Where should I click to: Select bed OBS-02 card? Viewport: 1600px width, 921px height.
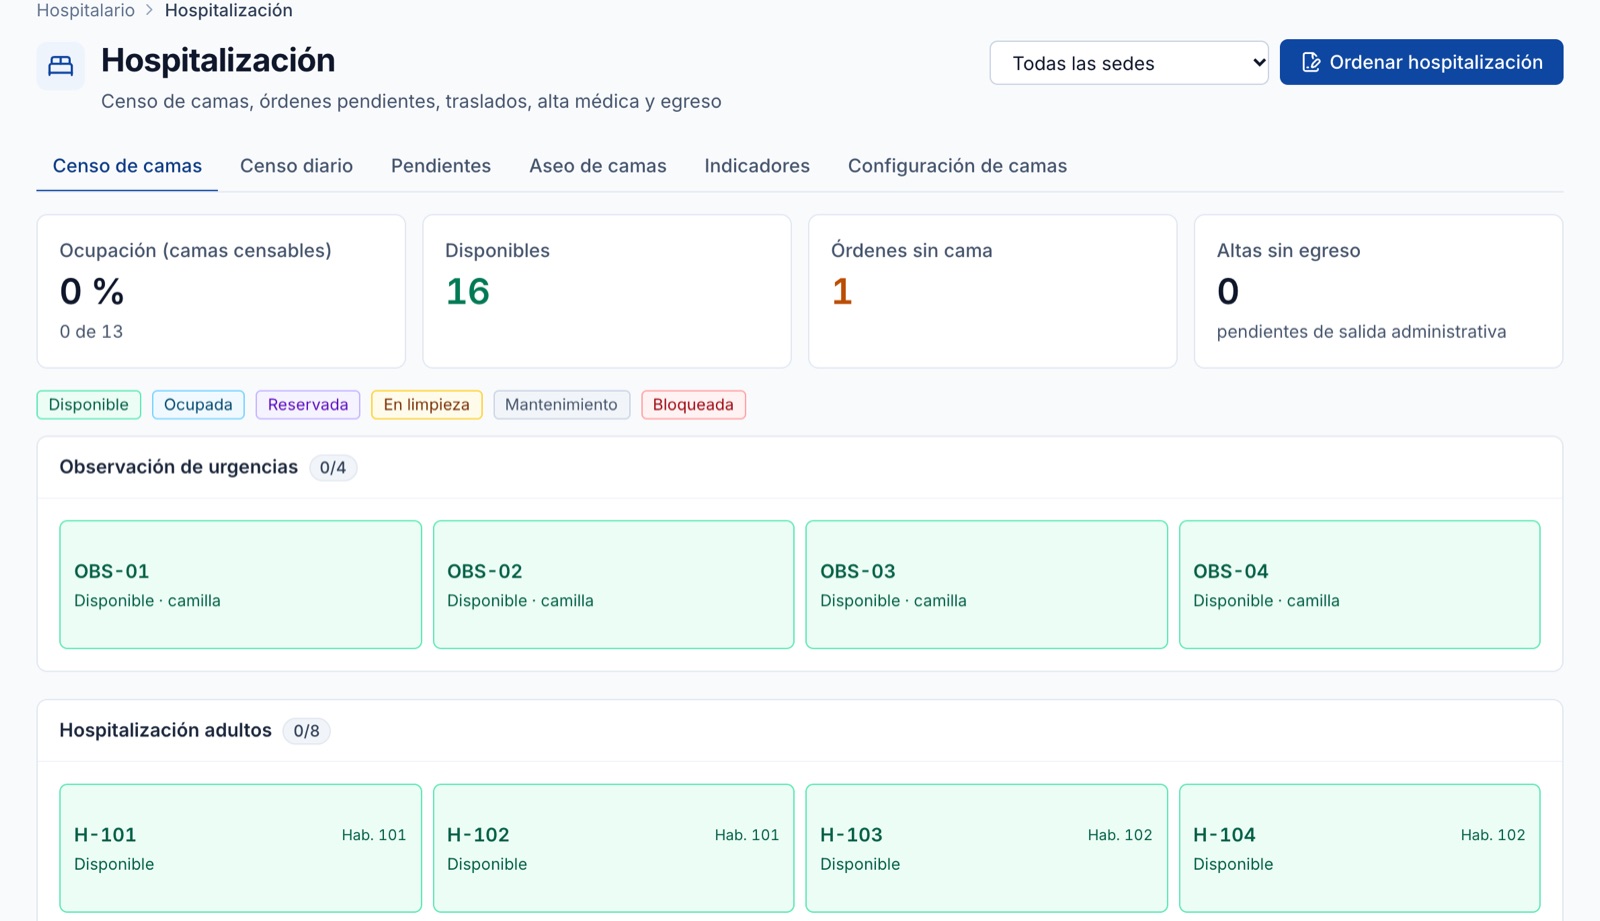click(x=614, y=585)
